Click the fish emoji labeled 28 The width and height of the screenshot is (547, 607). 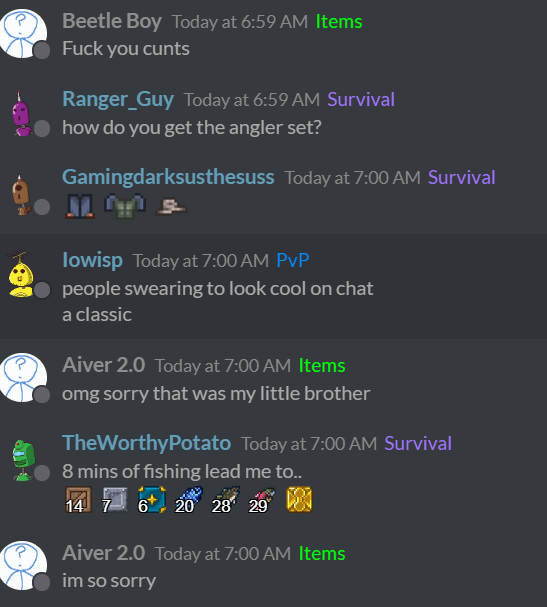coord(226,500)
